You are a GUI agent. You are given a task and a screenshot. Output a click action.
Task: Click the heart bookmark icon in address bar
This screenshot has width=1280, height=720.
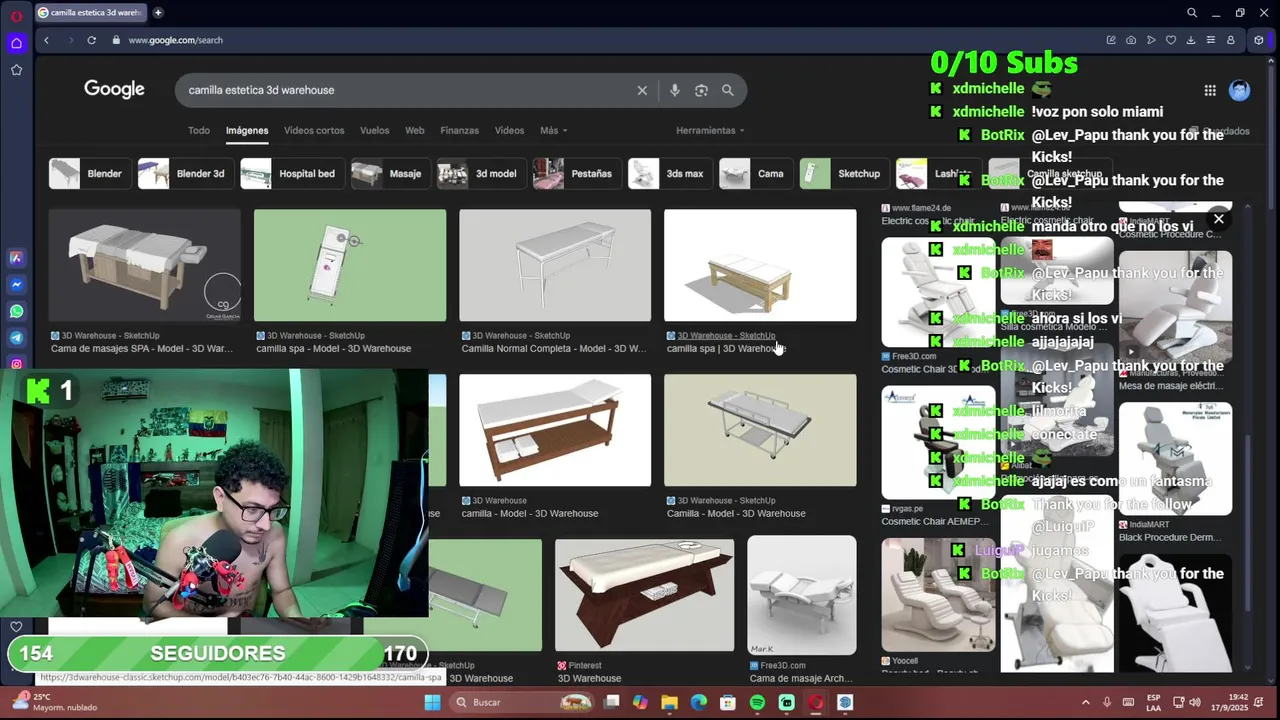click(x=1171, y=40)
